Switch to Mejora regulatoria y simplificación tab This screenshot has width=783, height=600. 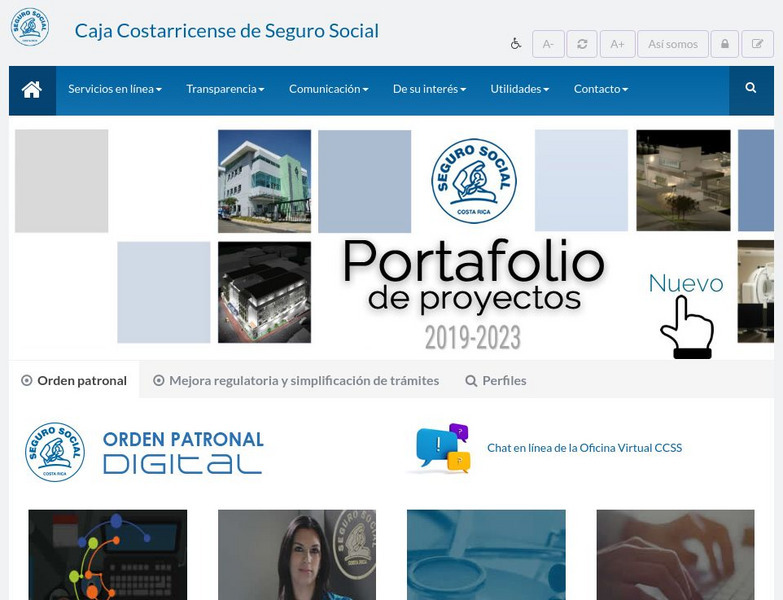pos(296,381)
